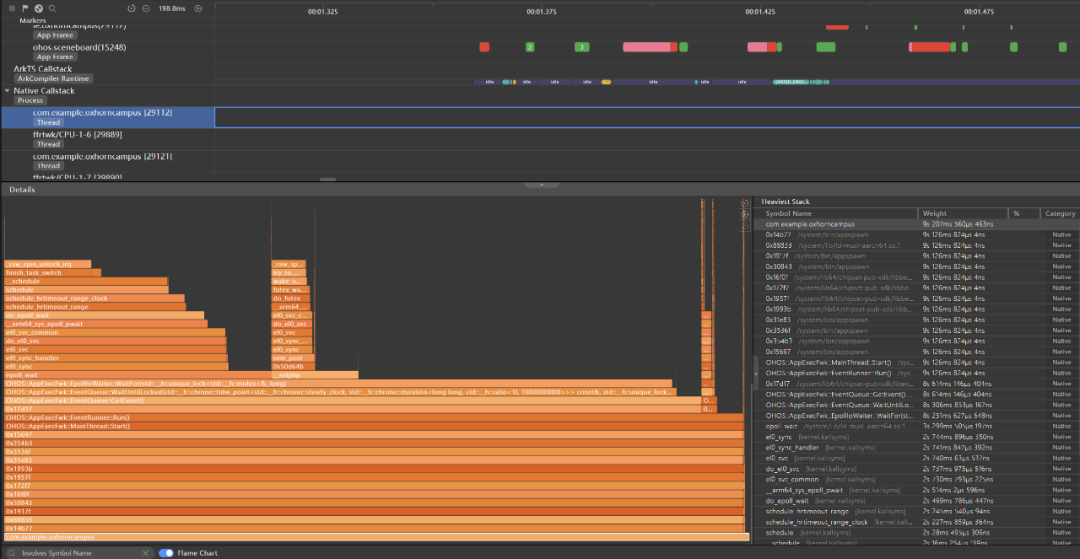The image size is (1080, 559).
Task: Sort by the Category column header
Action: pyautogui.click(x=1059, y=213)
